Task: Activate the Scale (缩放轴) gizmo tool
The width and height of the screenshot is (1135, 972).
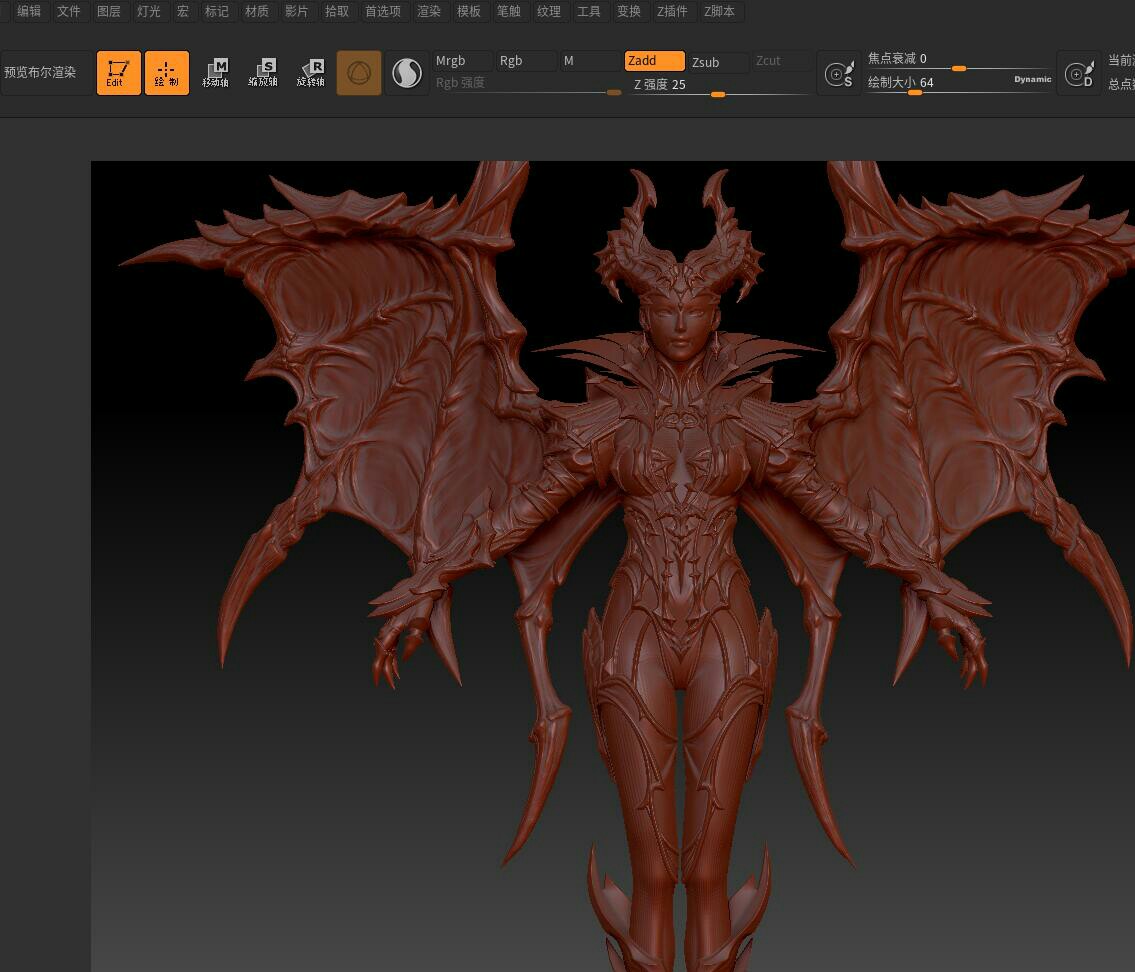Action: pos(263,73)
